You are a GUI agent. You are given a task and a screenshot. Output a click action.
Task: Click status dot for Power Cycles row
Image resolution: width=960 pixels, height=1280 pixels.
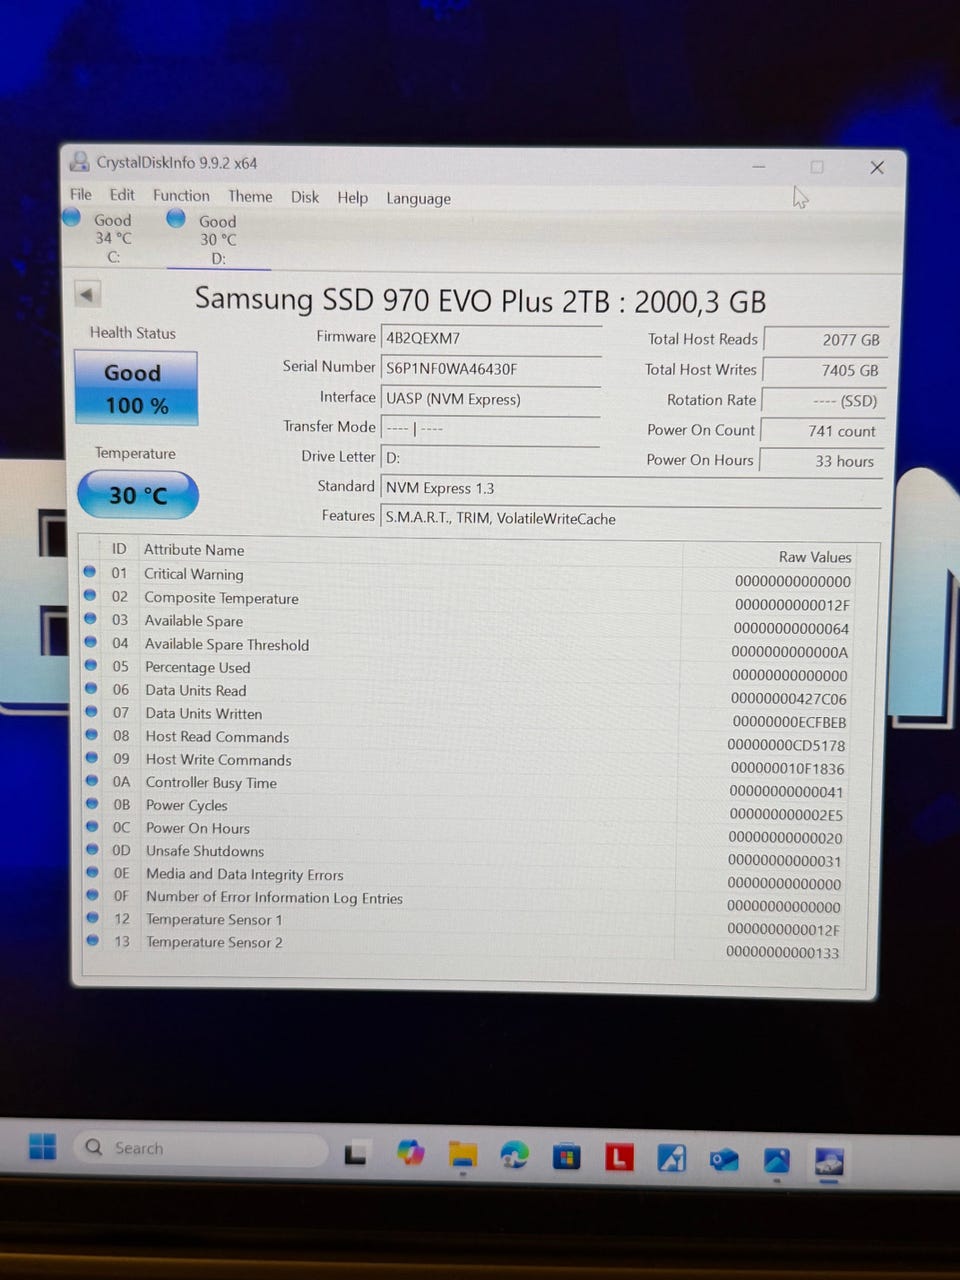click(x=92, y=804)
